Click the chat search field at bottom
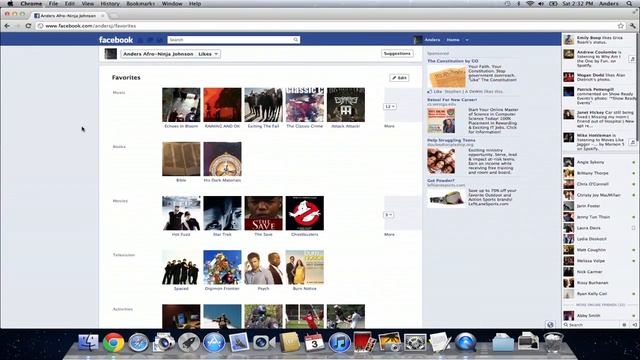This screenshot has height=360, width=640. point(592,325)
